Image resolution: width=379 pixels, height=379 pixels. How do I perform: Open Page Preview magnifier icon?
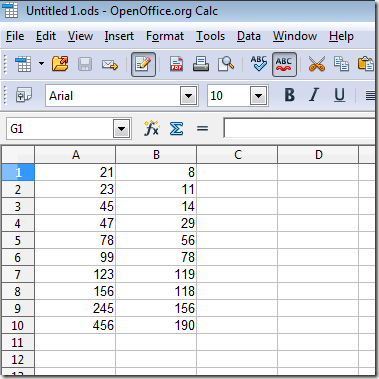coord(226,64)
